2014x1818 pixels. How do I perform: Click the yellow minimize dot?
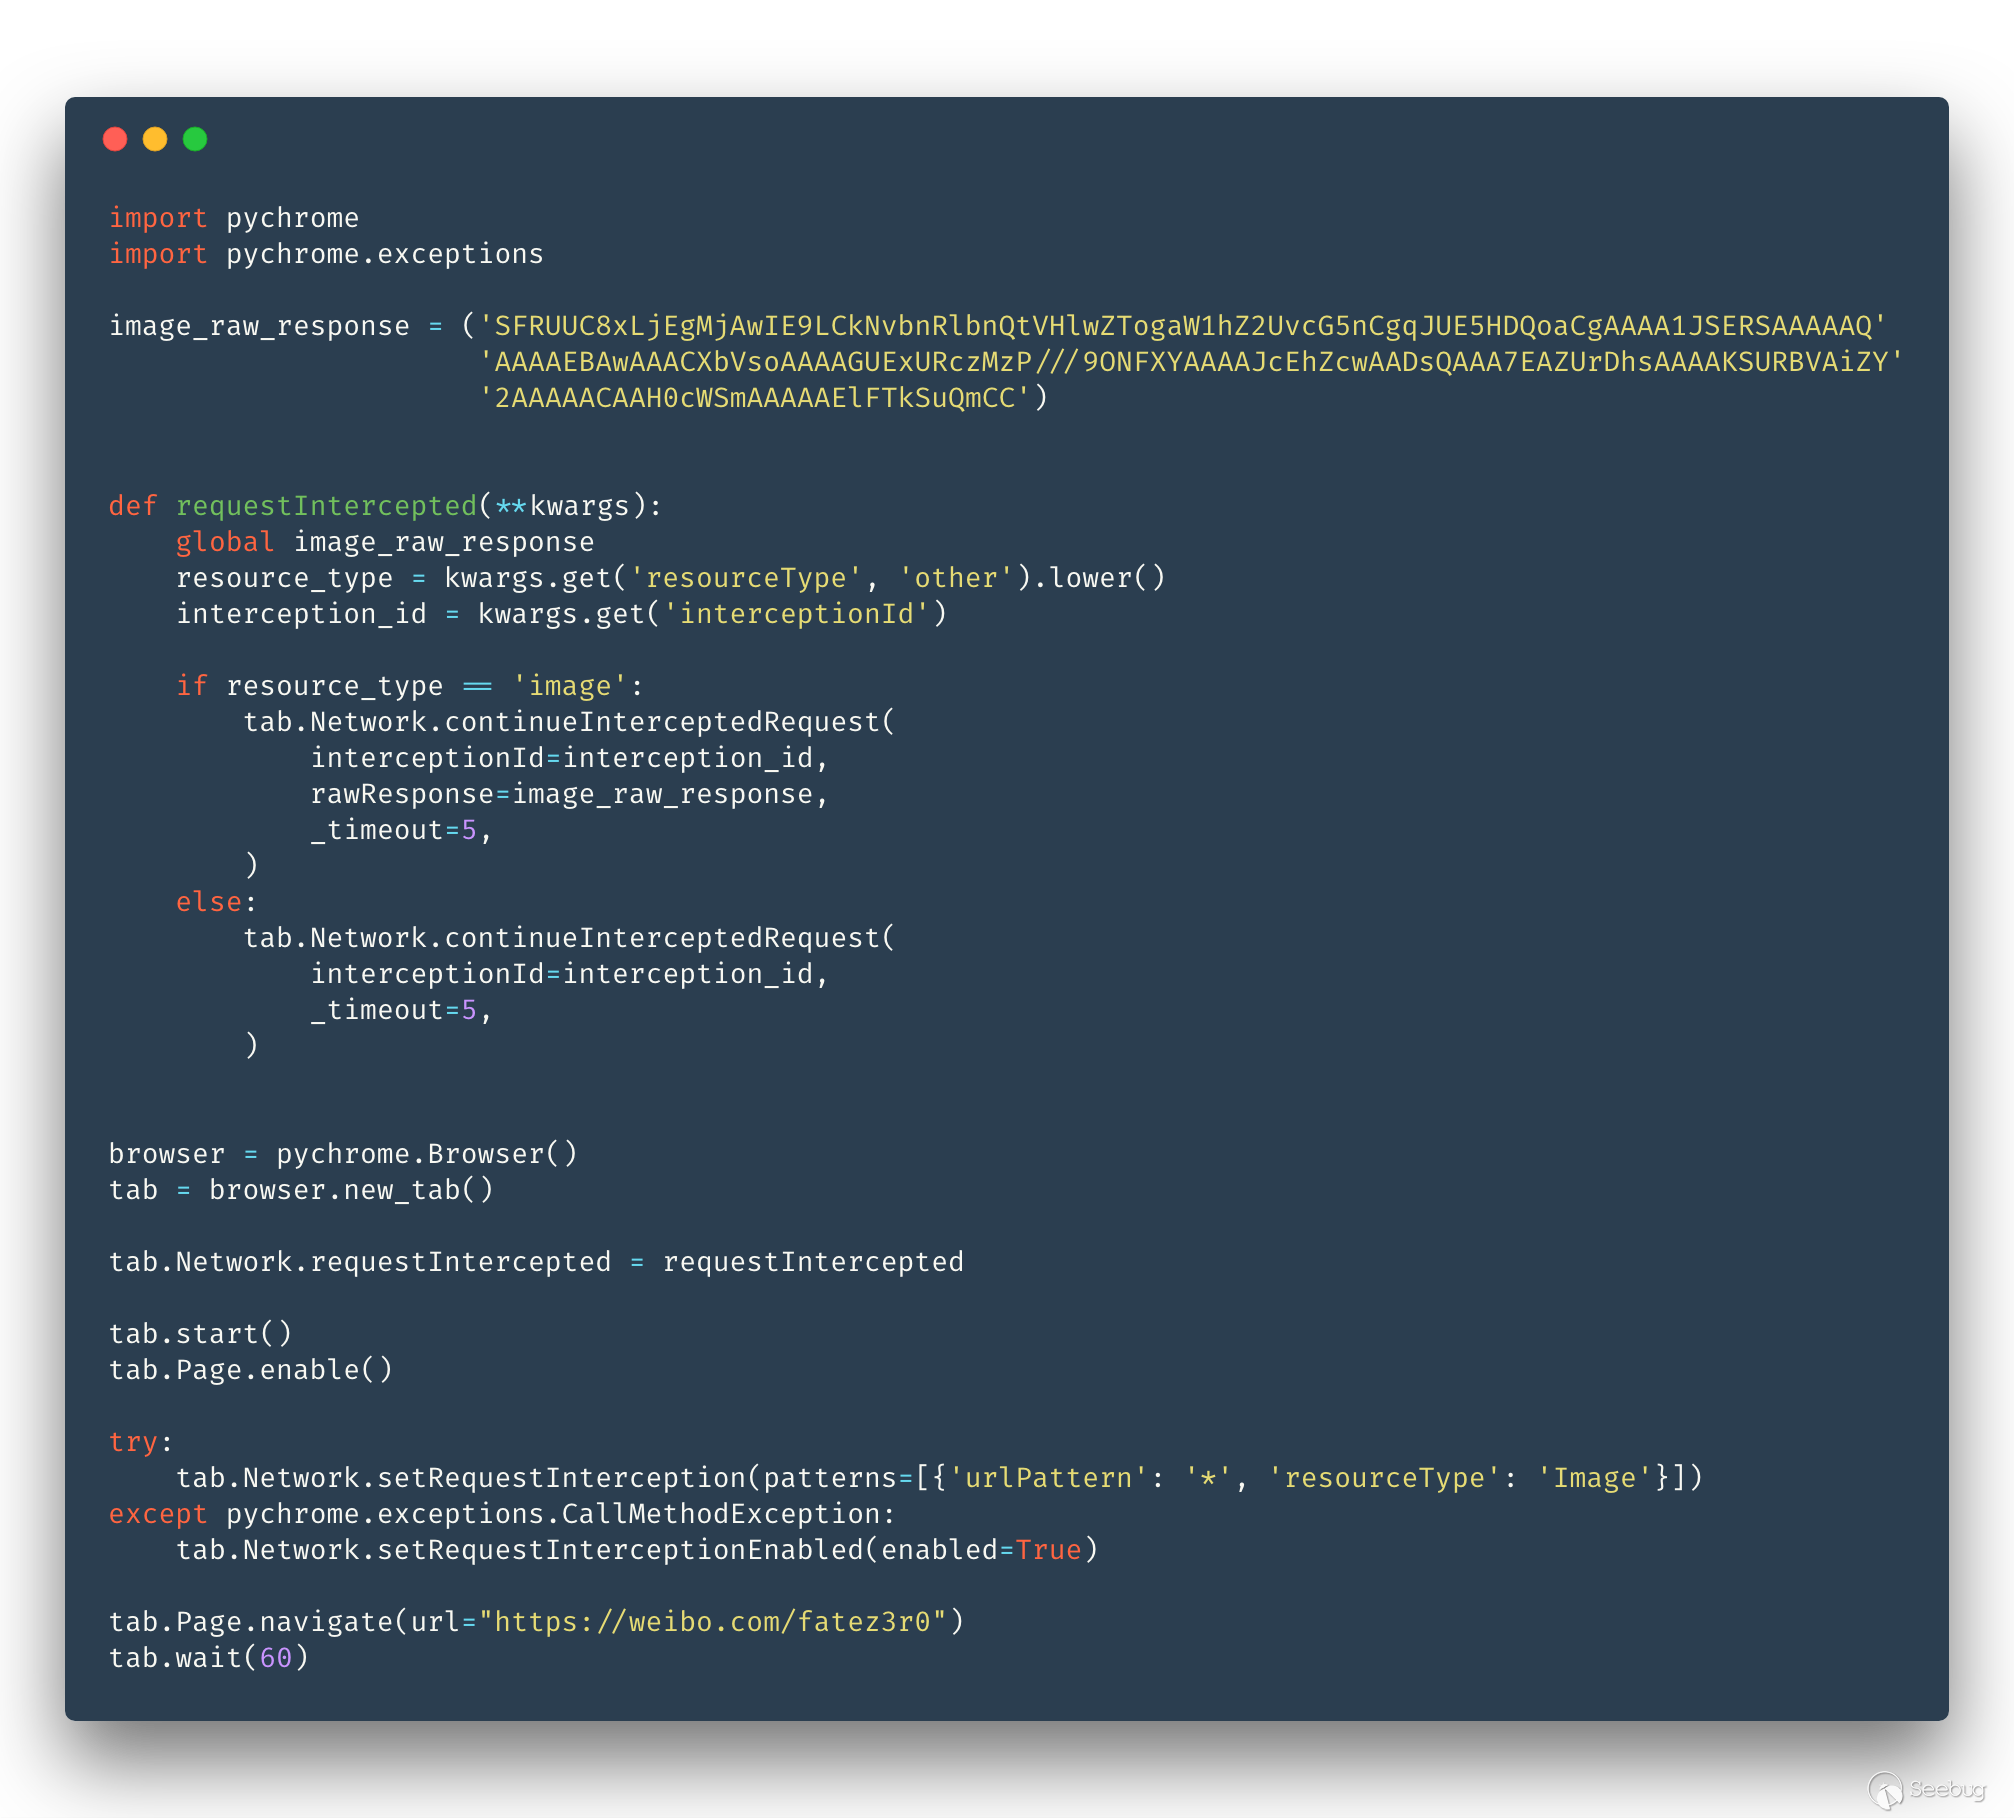point(155,139)
